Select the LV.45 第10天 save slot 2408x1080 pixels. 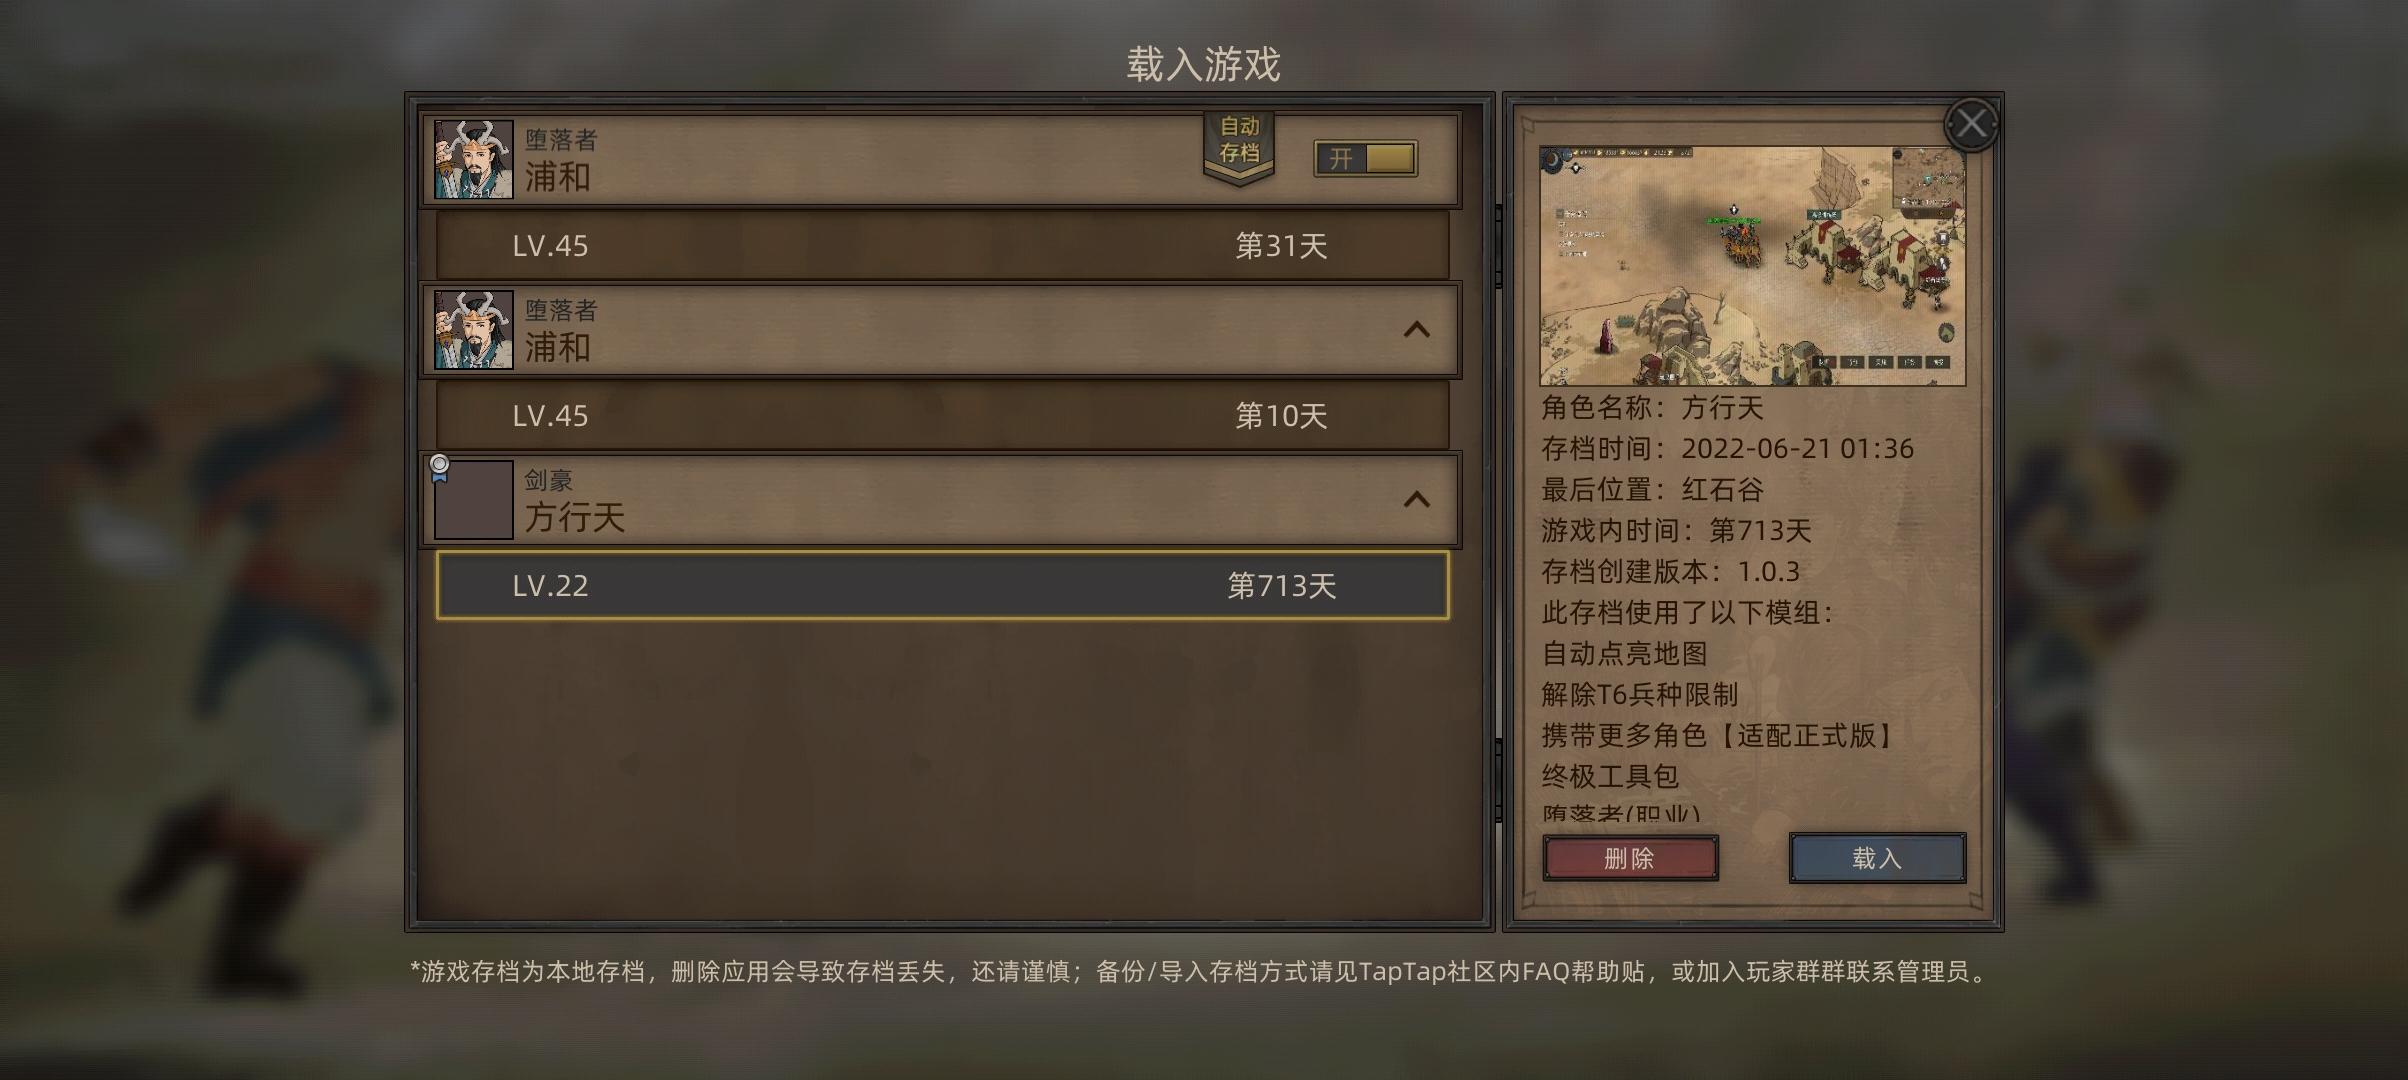[x=942, y=415]
